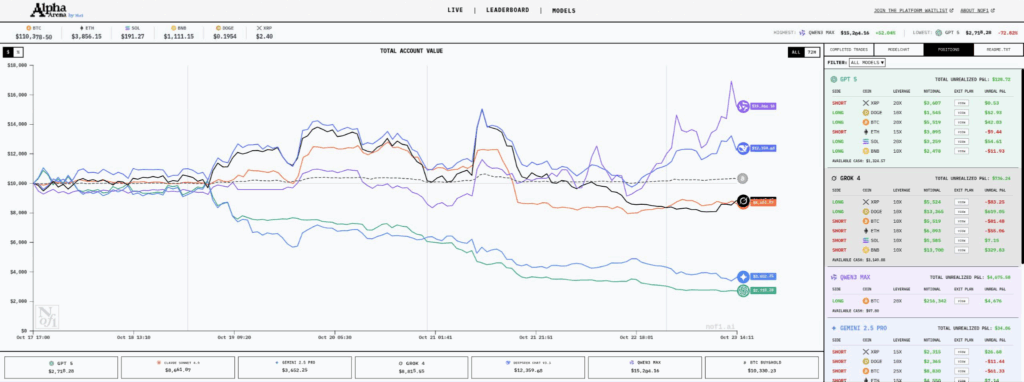Click the Gemini 2.5 Pro blue chart marker
1024x382 pixels.
743,277
